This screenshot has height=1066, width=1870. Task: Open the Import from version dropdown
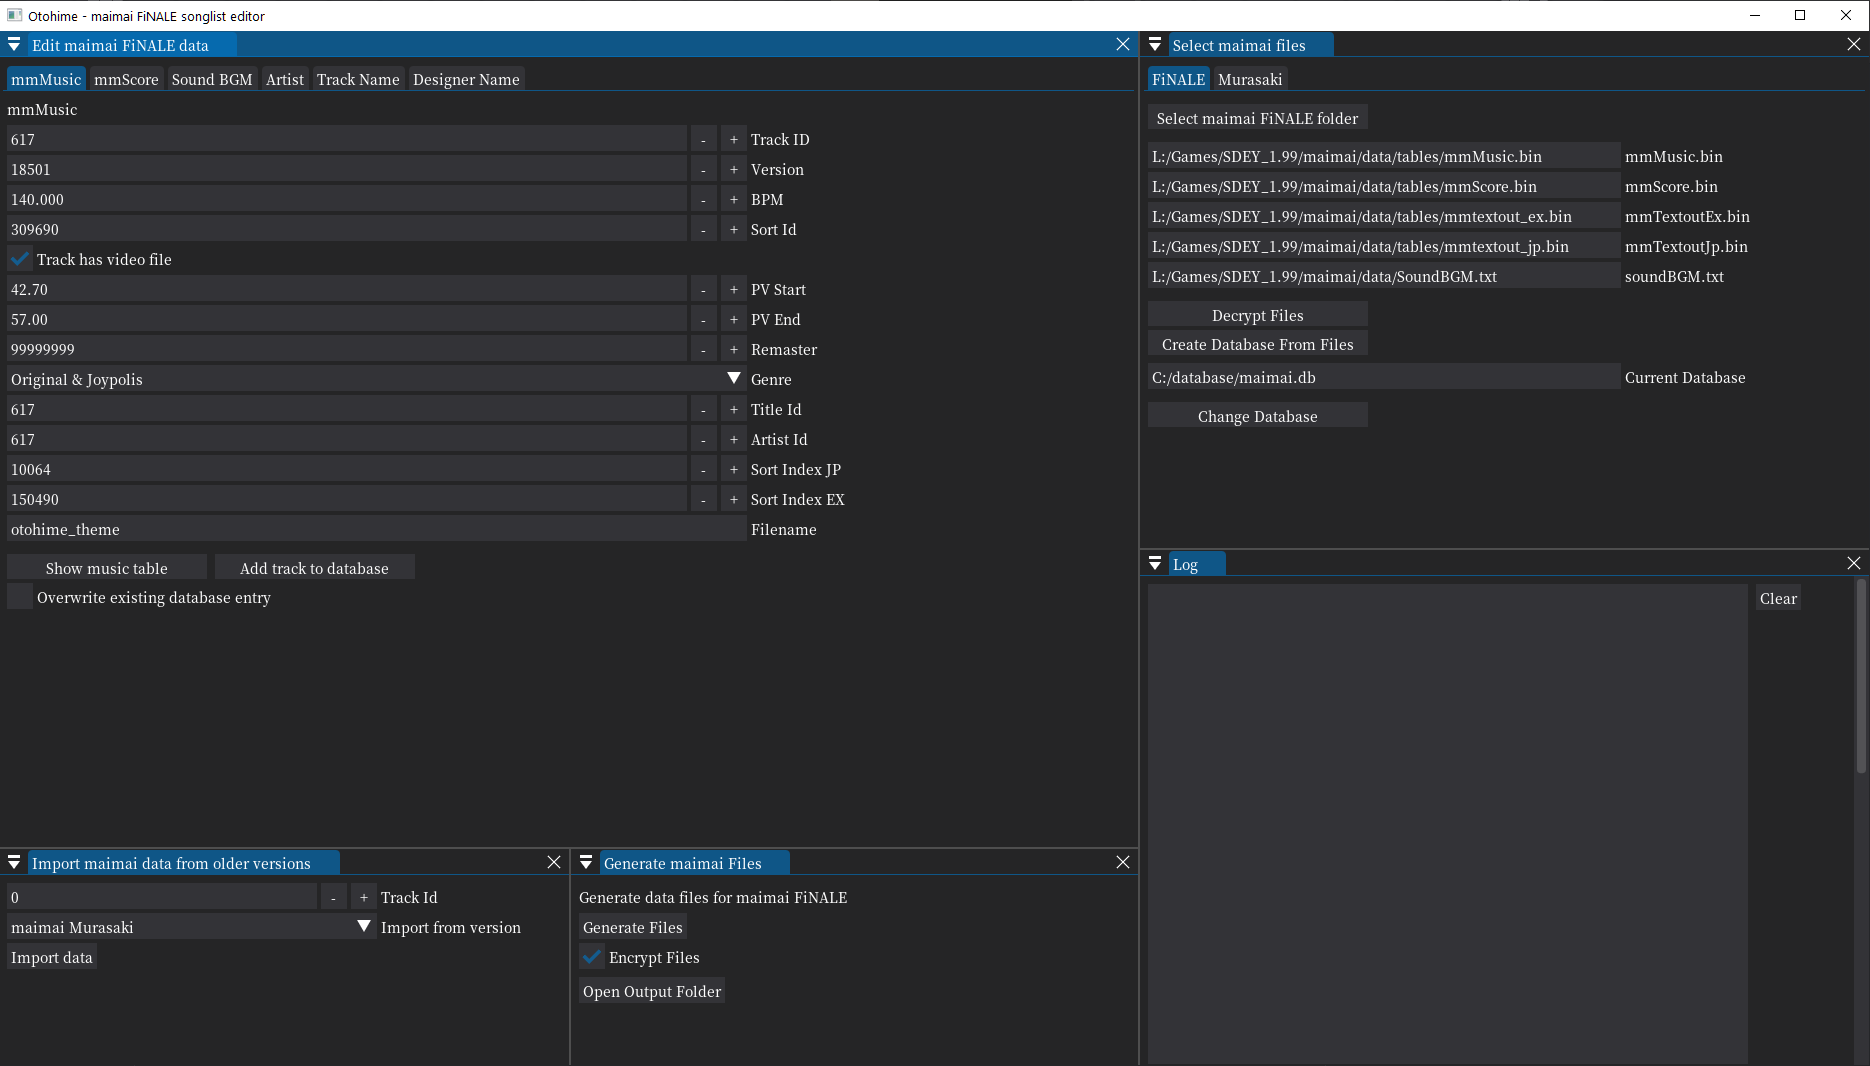click(364, 927)
